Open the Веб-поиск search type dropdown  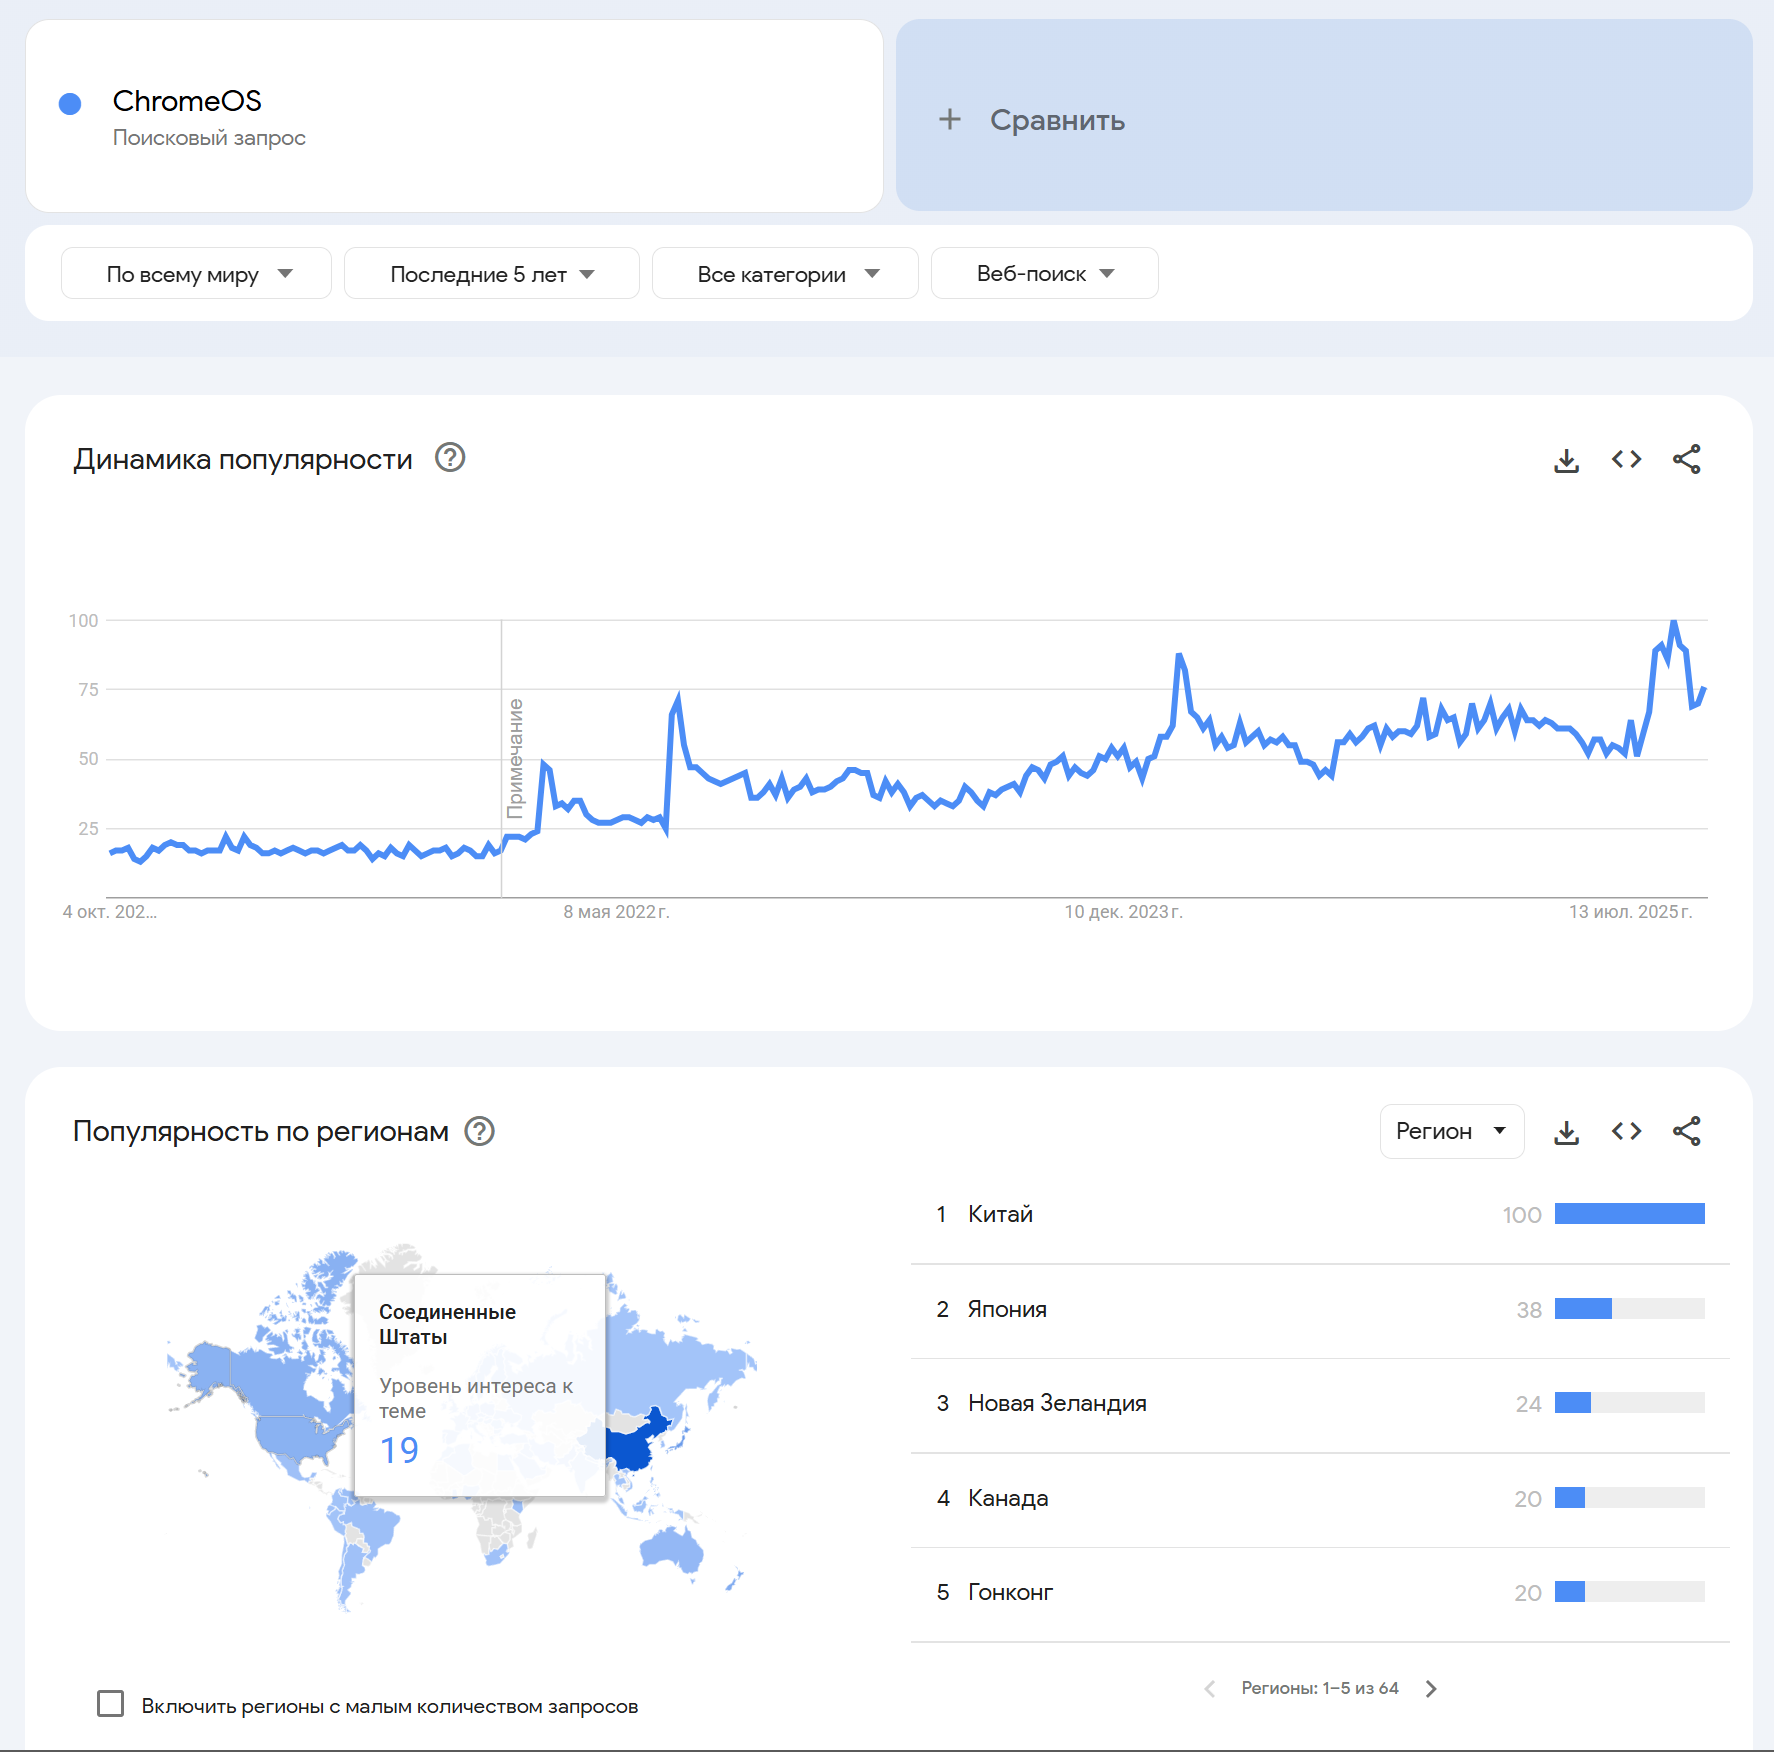click(1044, 274)
